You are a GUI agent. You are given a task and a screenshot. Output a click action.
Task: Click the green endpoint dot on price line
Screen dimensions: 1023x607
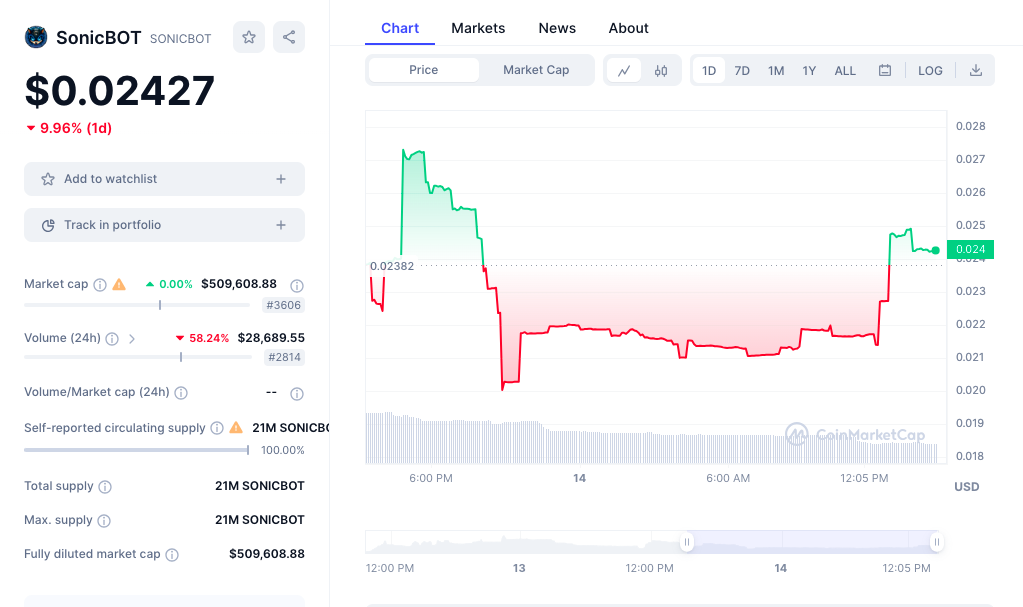coord(936,251)
